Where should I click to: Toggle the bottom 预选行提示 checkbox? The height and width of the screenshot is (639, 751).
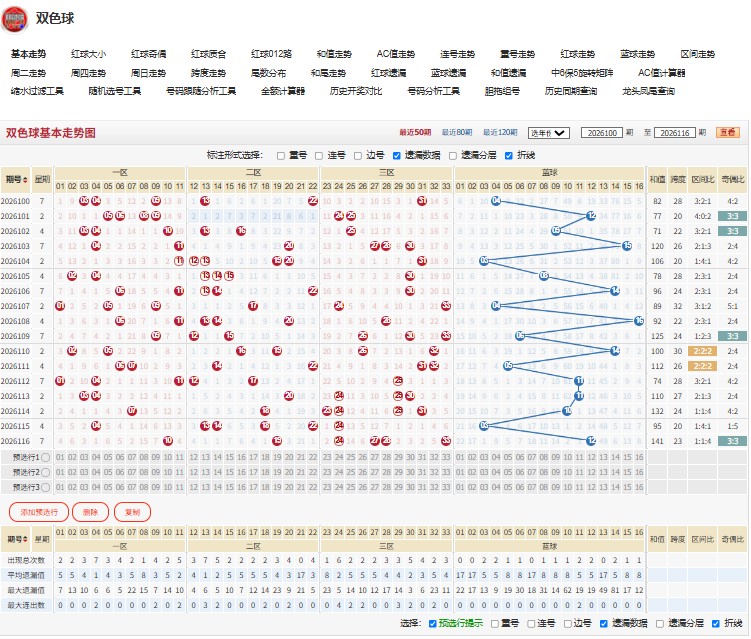click(x=432, y=623)
